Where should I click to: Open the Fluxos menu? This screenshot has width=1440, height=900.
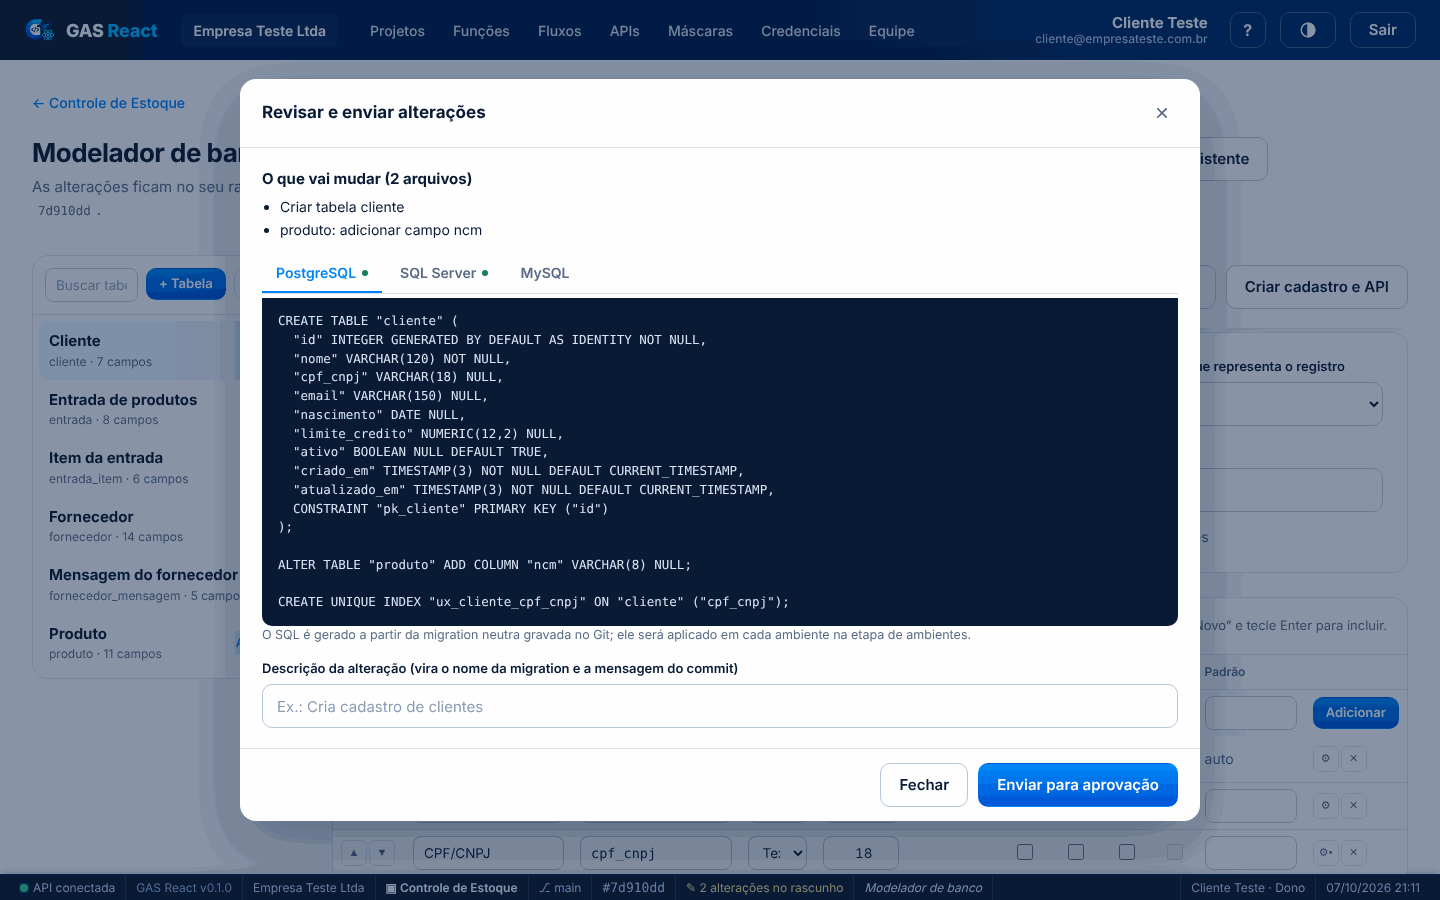coord(559,31)
